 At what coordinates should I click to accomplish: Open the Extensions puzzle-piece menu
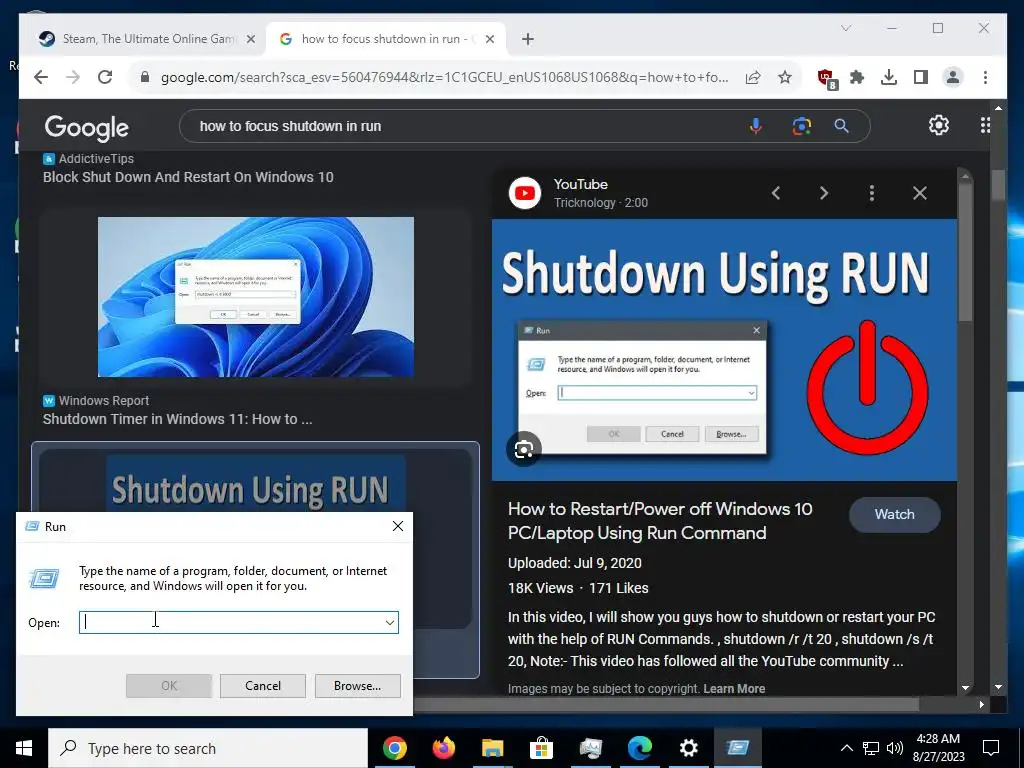[x=857, y=77]
